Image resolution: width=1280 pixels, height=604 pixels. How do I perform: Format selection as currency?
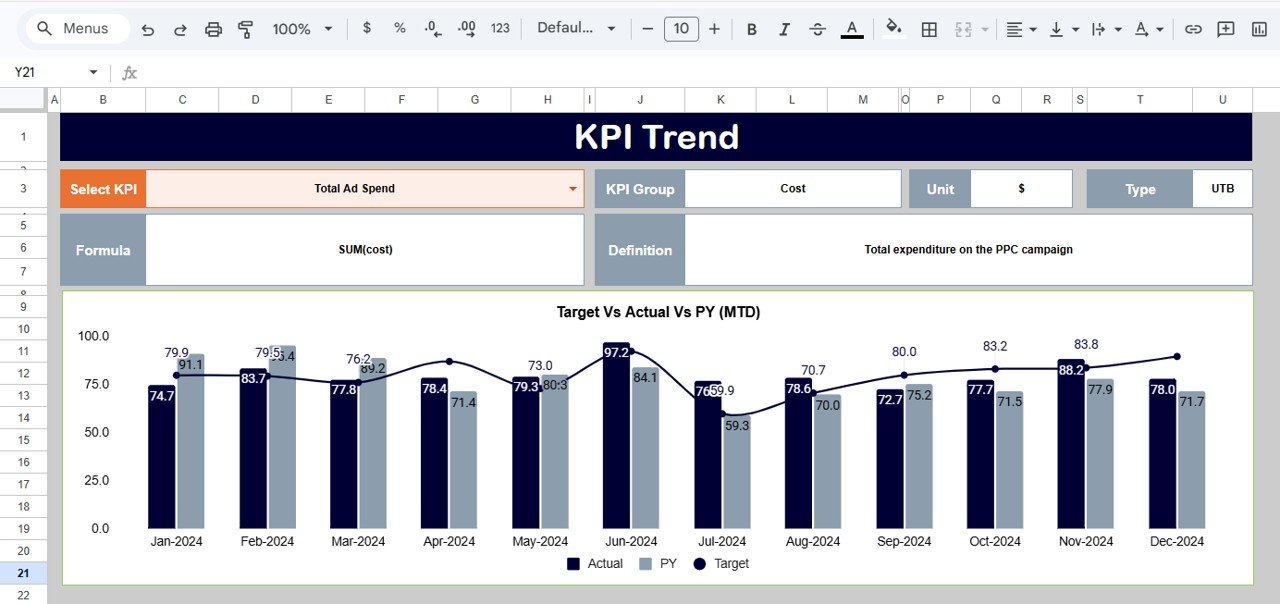(x=366, y=29)
